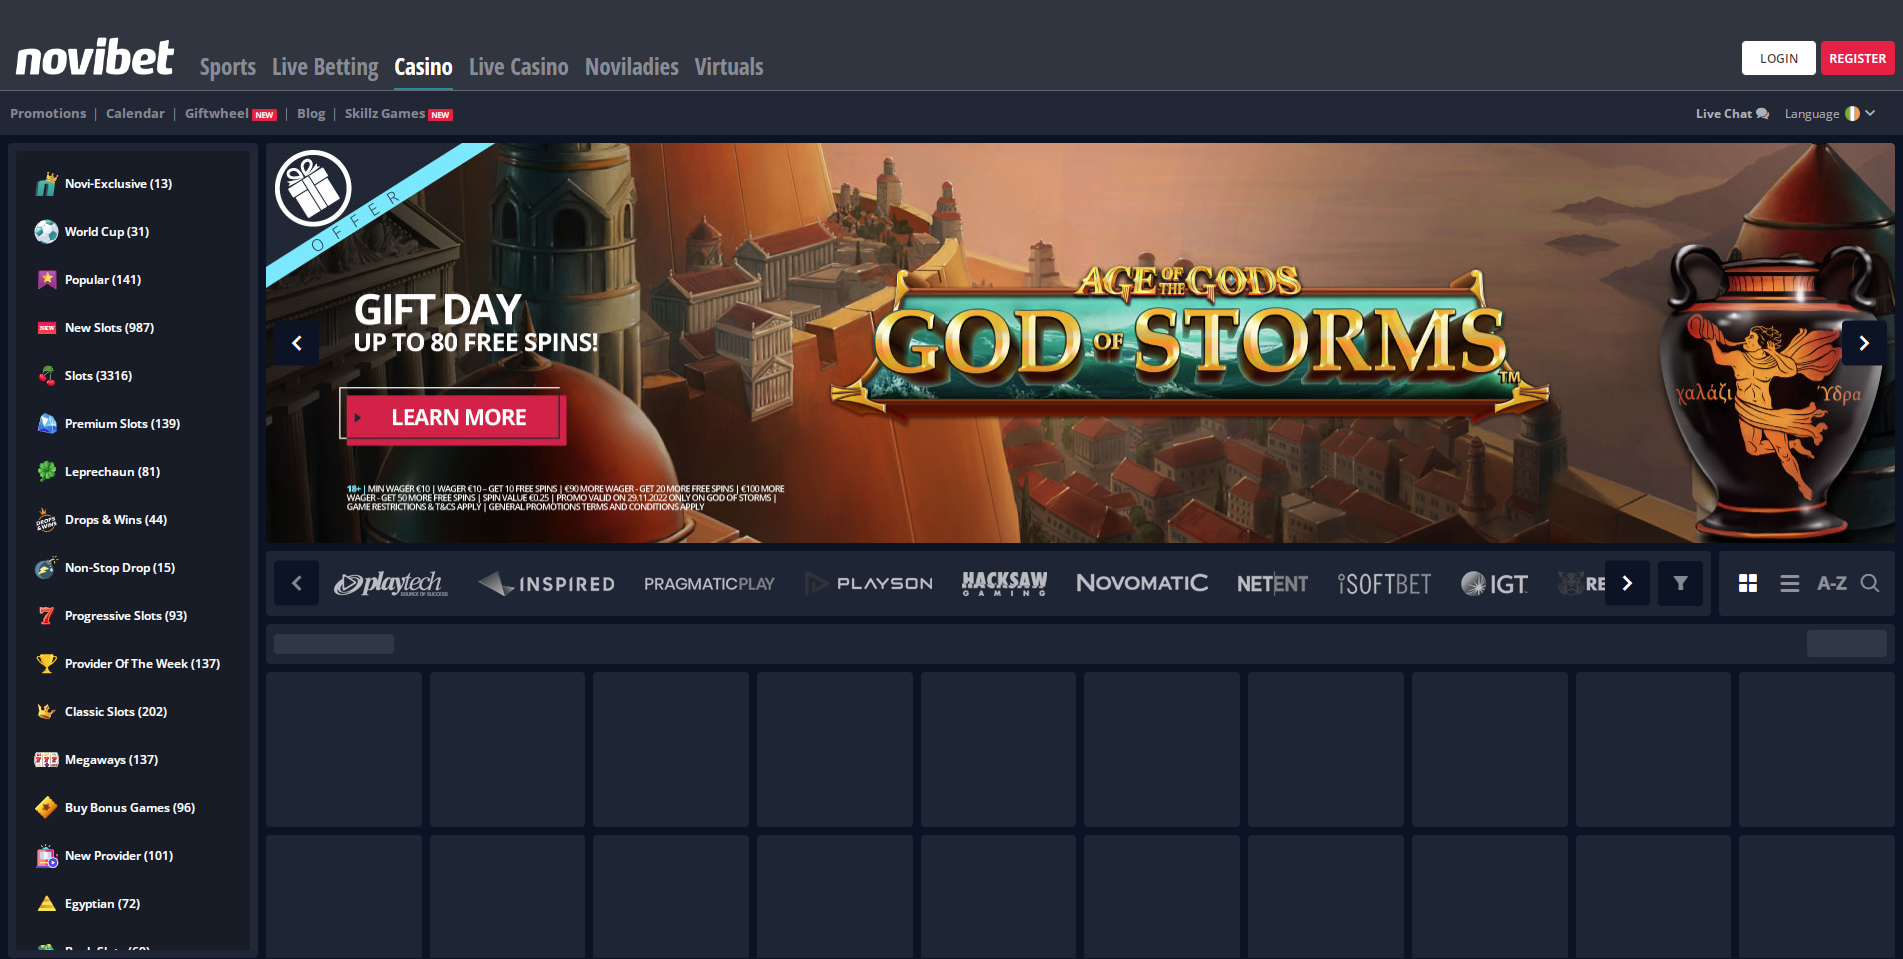Click the New Provider icon
This screenshot has width=1903, height=959.
coord(46,856)
